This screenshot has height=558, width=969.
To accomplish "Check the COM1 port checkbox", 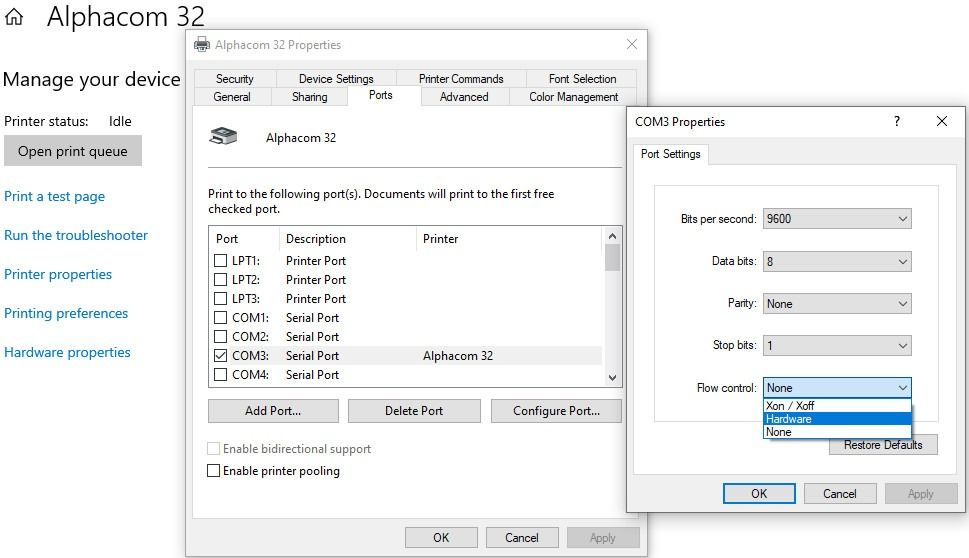I will tap(220, 318).
